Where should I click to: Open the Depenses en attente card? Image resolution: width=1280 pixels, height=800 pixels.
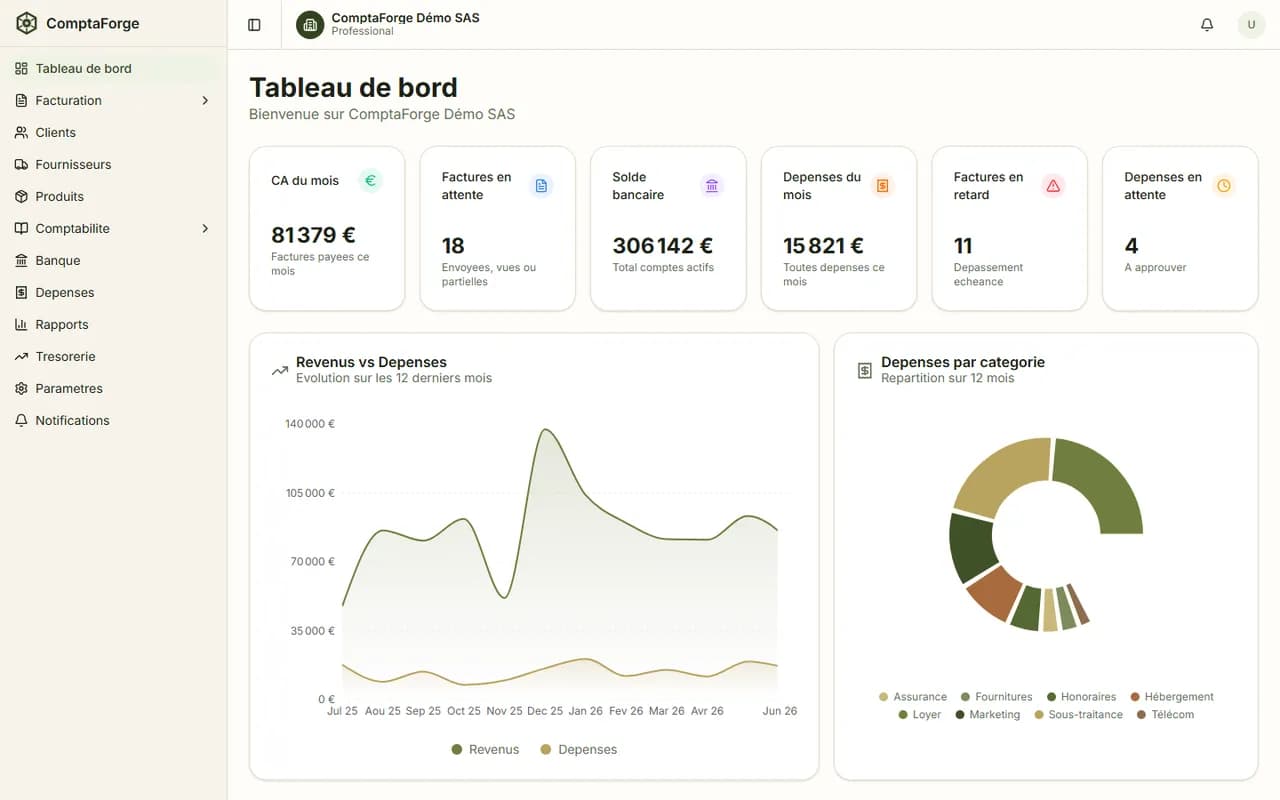click(1180, 229)
